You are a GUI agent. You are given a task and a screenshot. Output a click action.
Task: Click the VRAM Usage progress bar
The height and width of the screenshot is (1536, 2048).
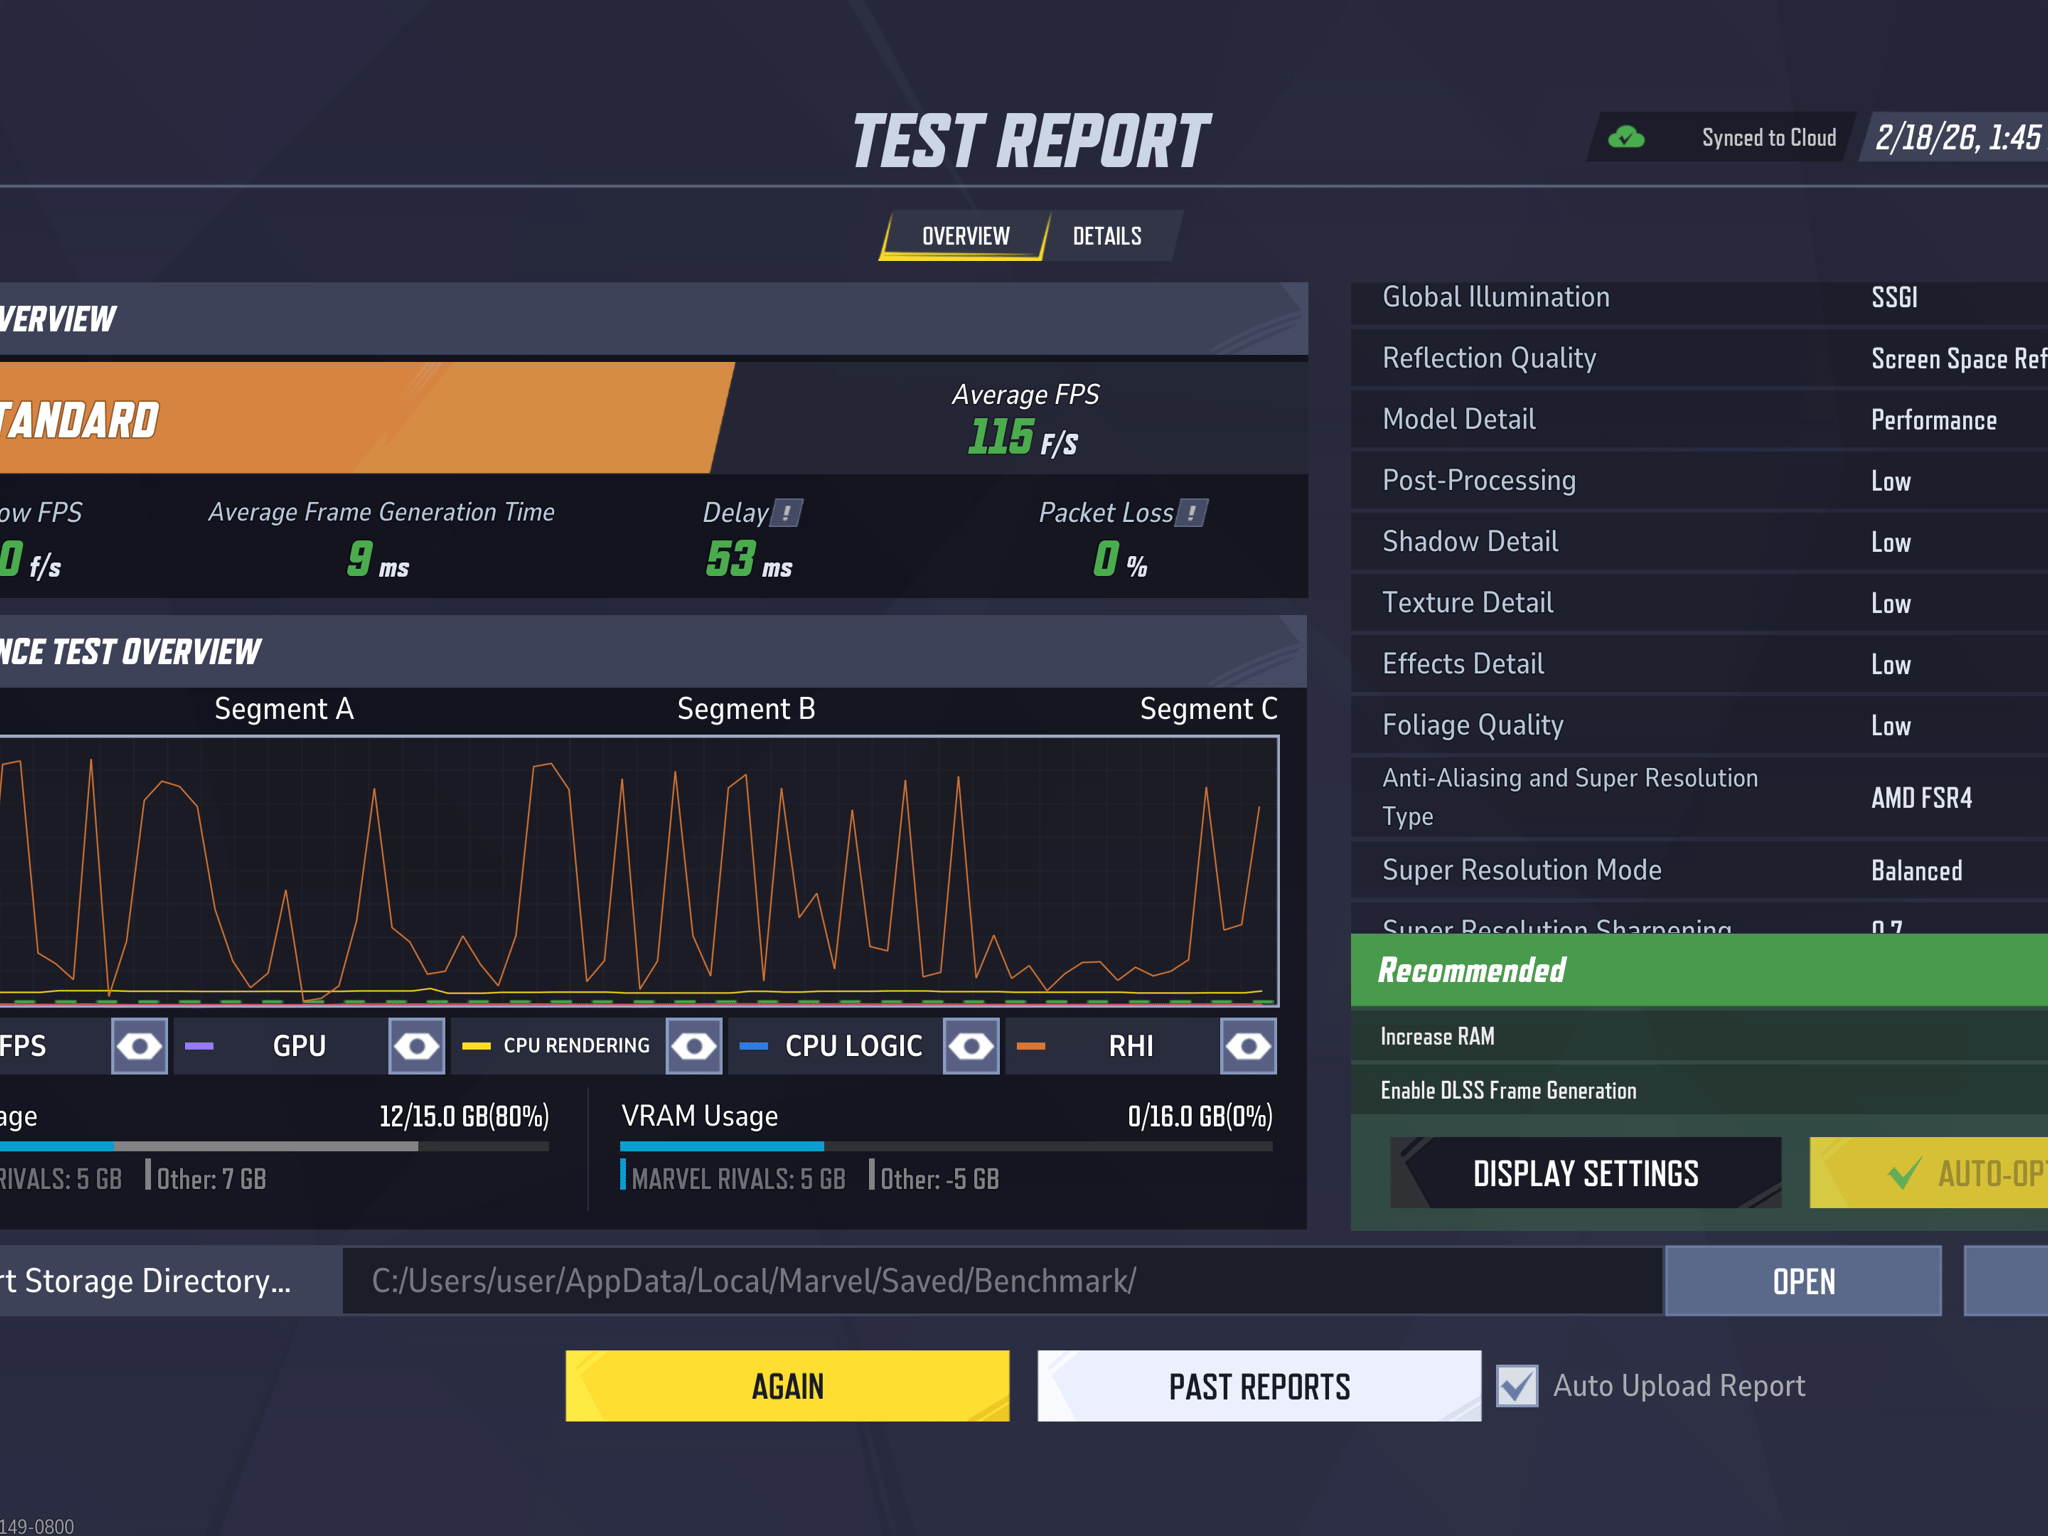[x=946, y=1146]
